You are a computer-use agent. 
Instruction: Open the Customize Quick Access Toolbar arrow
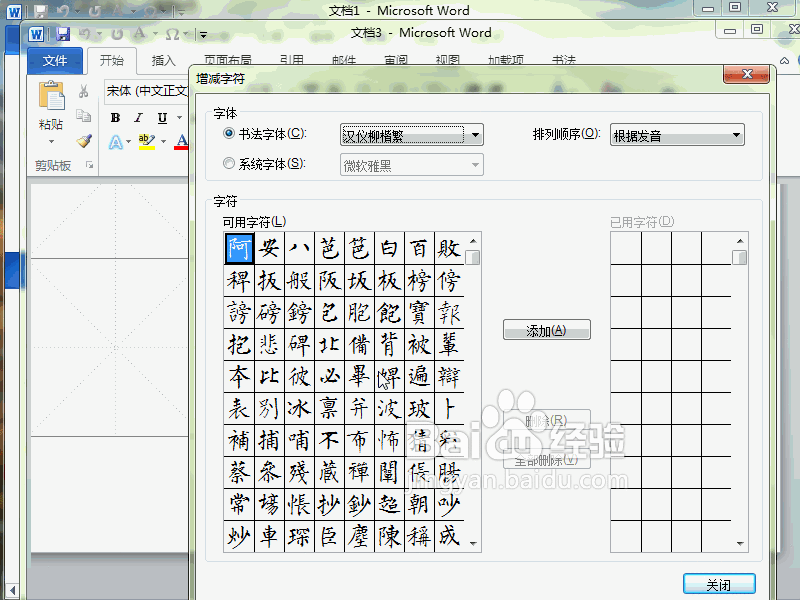point(204,35)
